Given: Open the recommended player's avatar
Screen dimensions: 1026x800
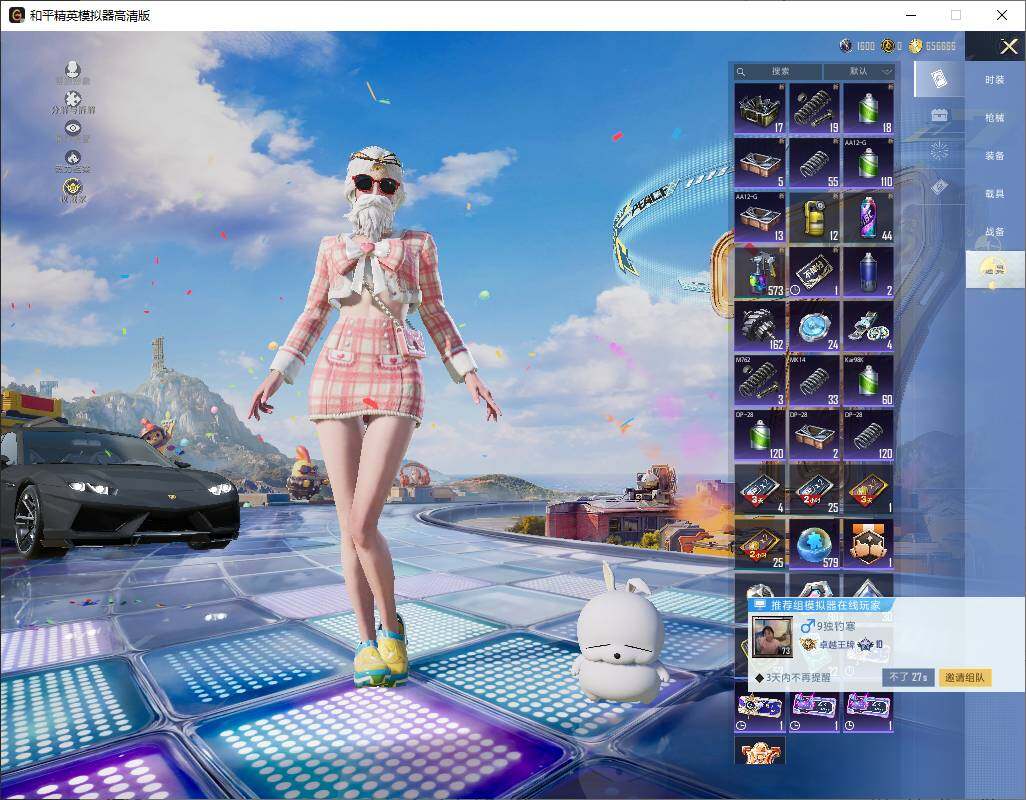Looking at the screenshot, I should click(x=772, y=636).
